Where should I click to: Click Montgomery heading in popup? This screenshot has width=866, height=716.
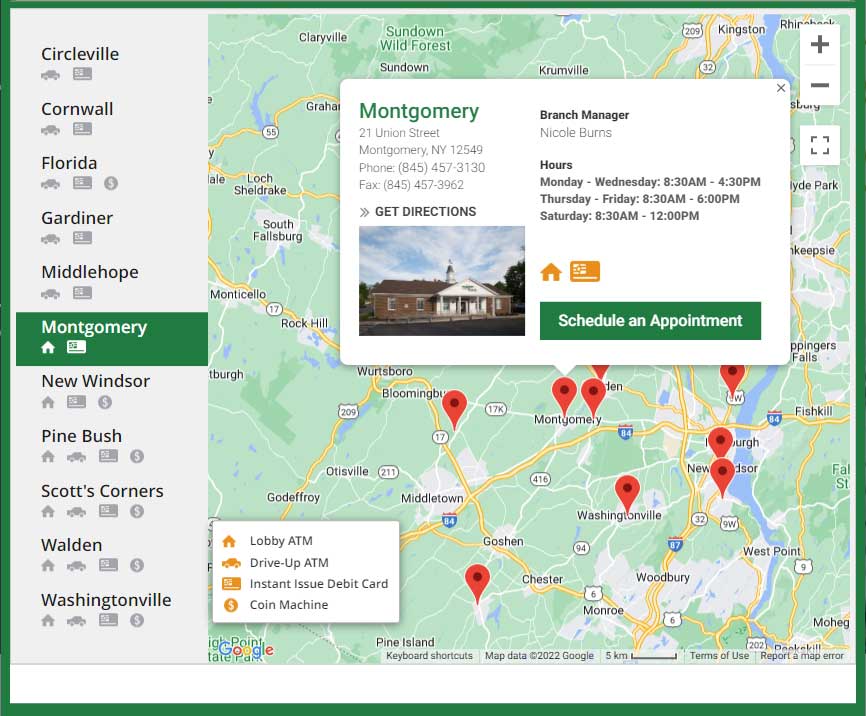419,111
